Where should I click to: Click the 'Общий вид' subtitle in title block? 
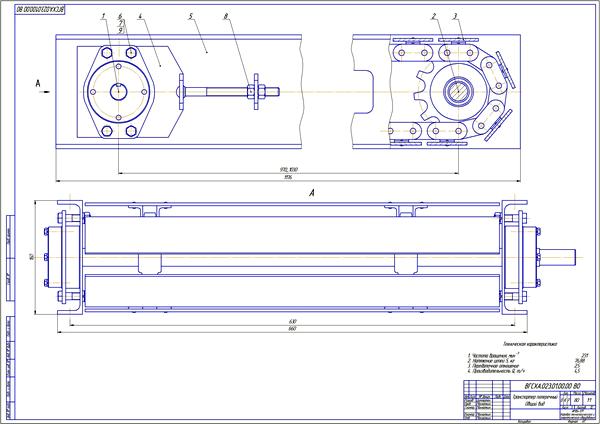click(x=536, y=404)
